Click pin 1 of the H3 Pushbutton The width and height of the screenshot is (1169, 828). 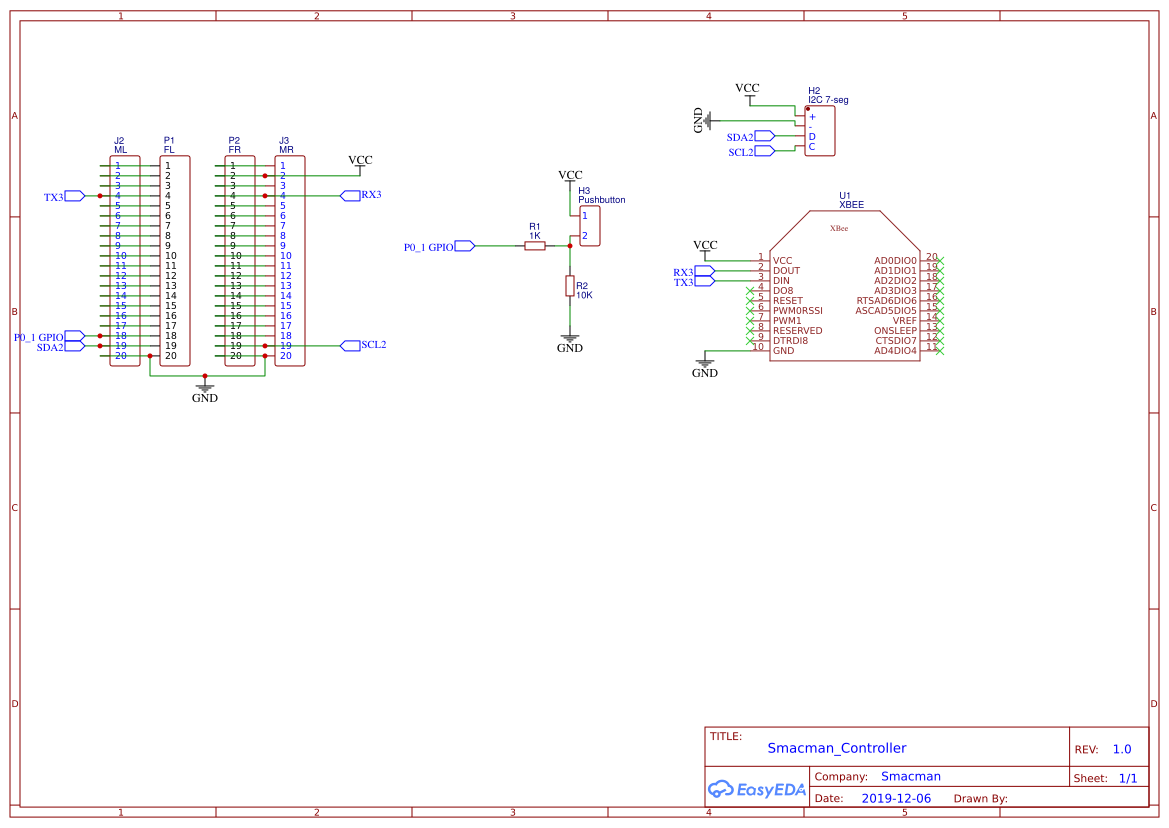pos(585,216)
